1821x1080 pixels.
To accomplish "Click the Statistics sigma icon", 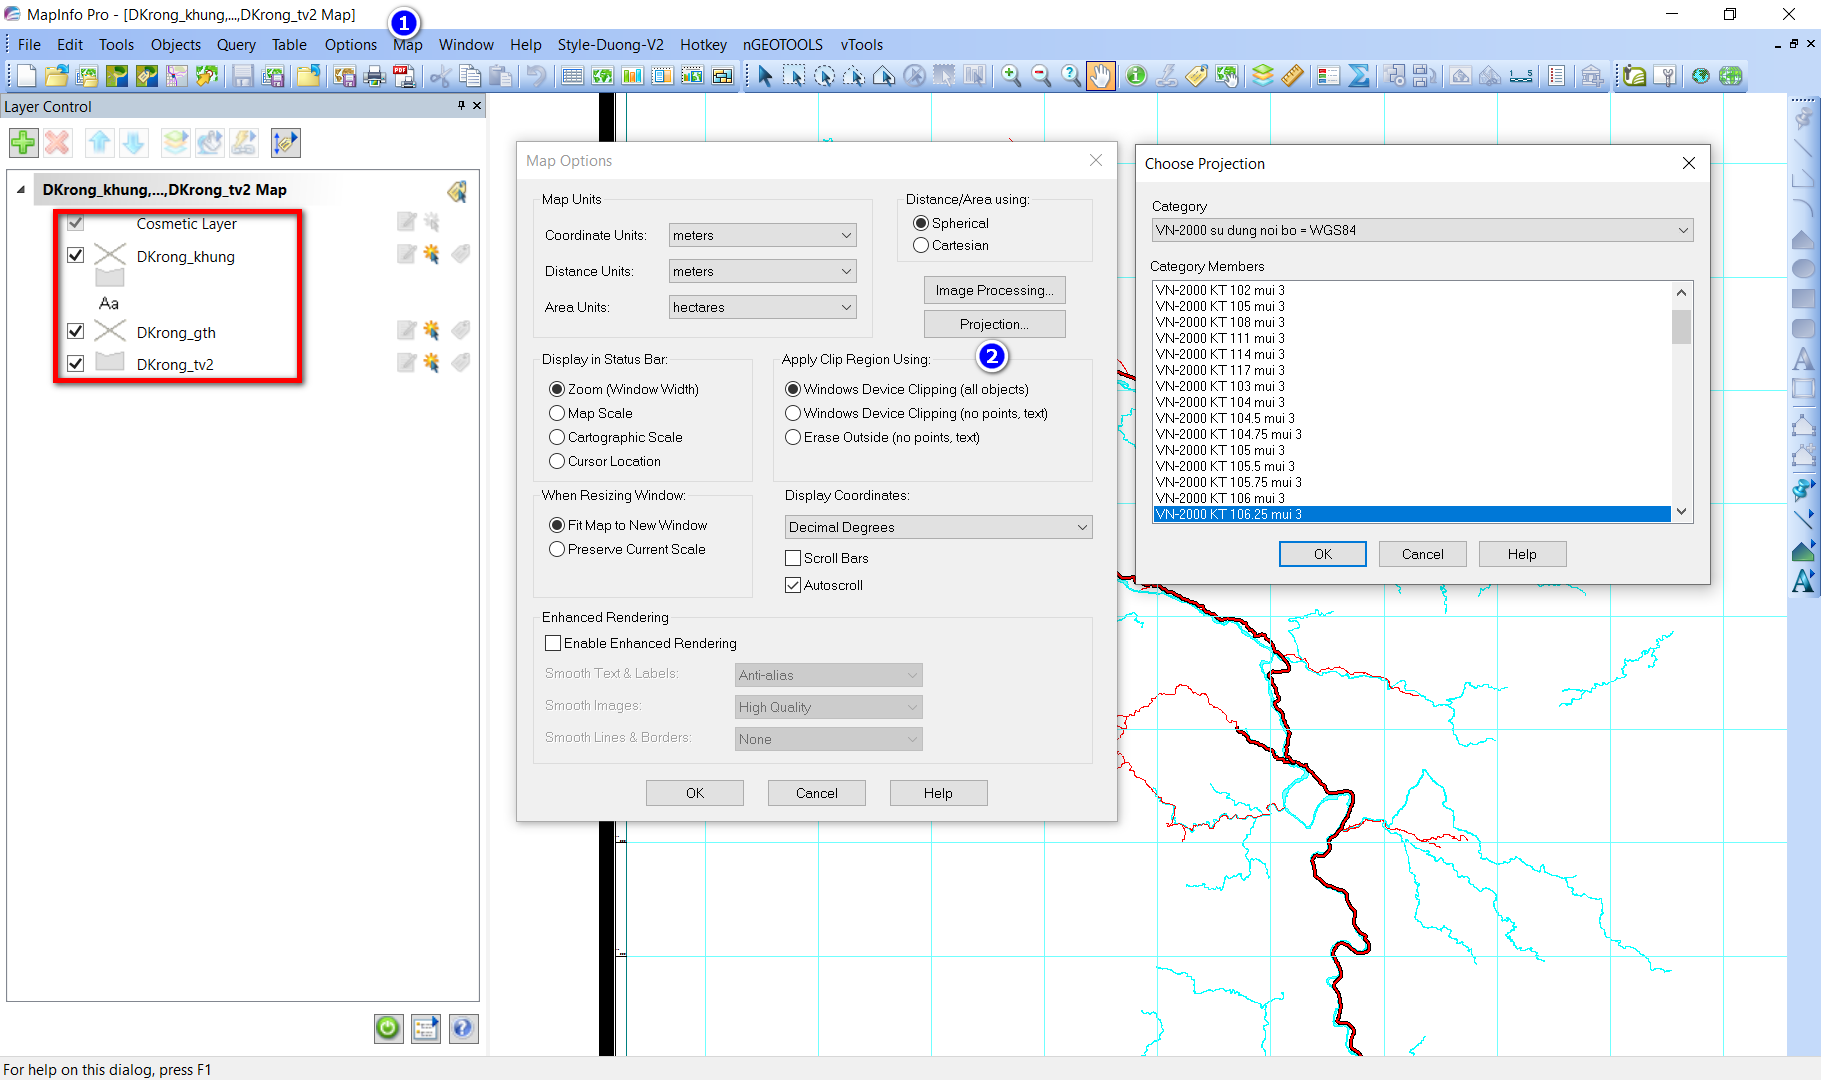I will pos(1359,76).
